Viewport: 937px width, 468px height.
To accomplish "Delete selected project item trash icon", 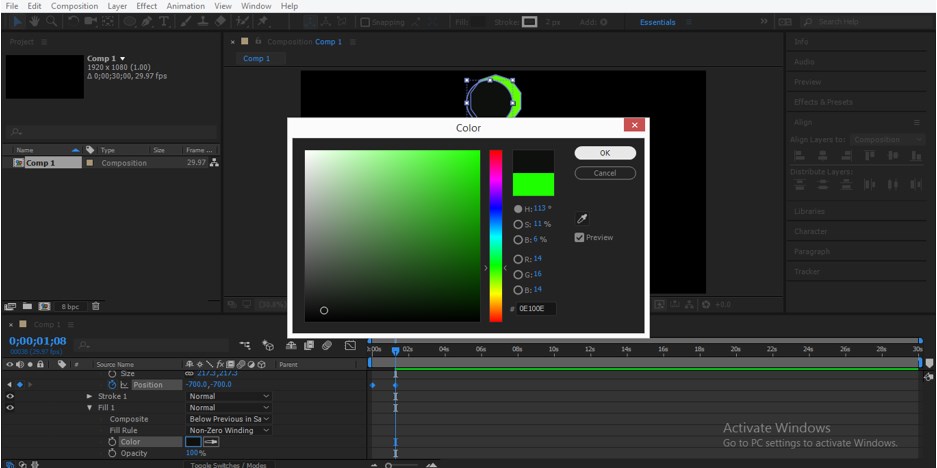I will pyautogui.click(x=96, y=306).
